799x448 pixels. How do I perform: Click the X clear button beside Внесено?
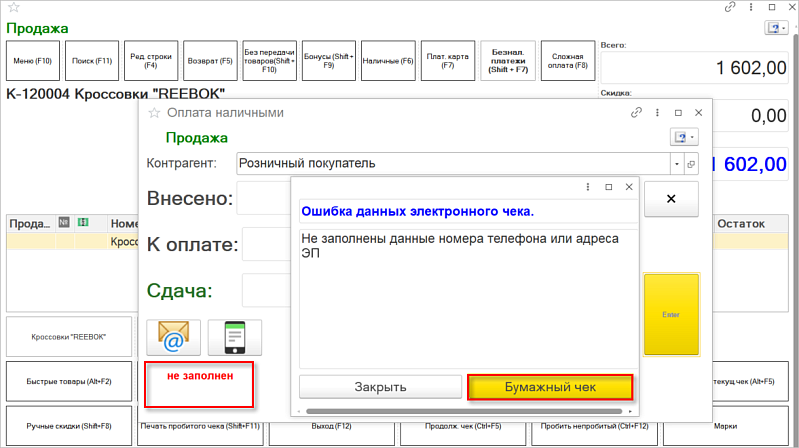670,199
